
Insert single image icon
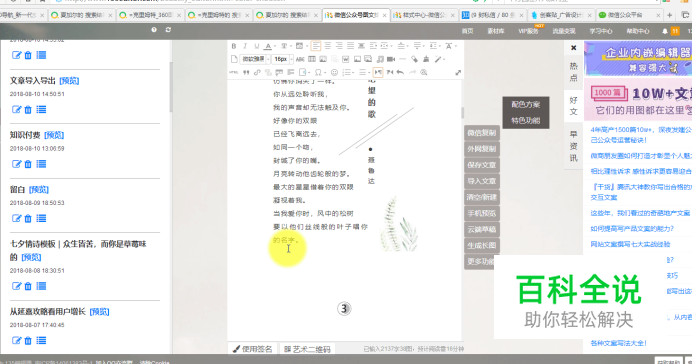pos(357,59)
